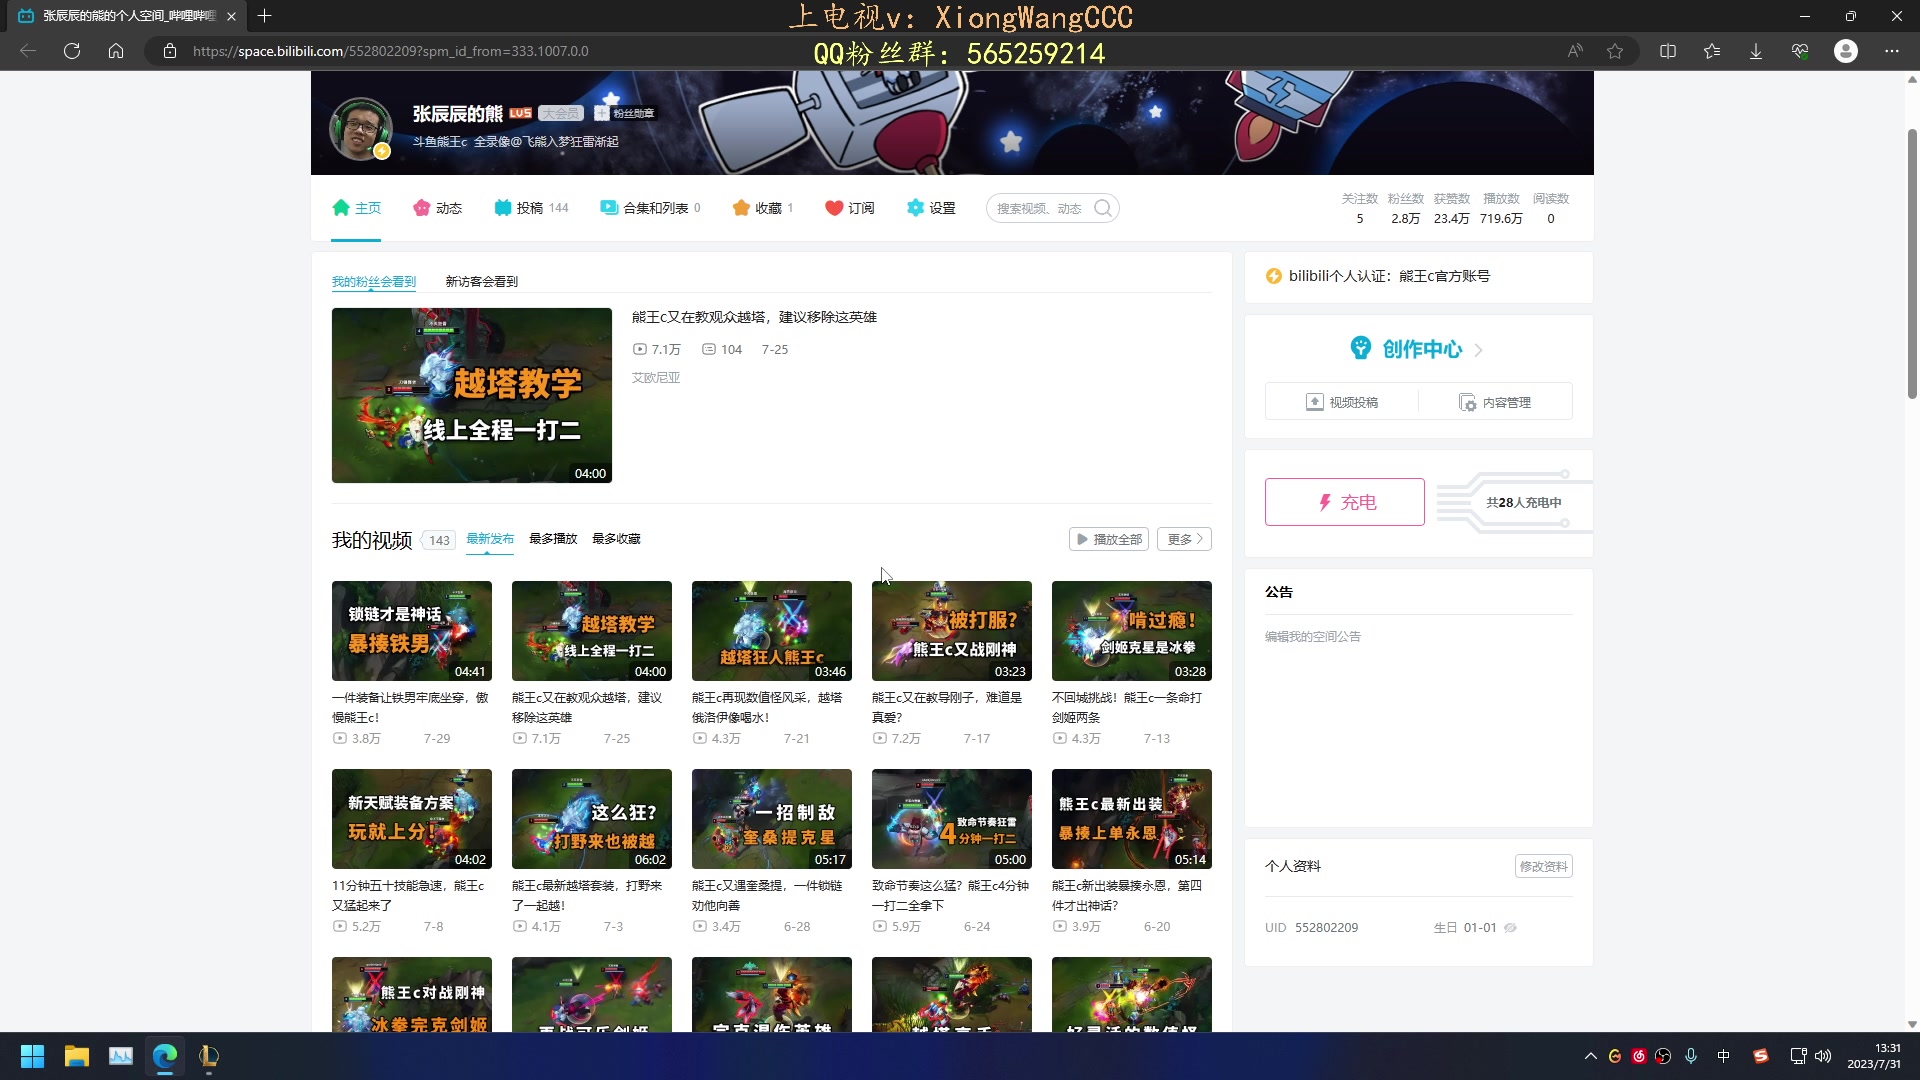Click the 修改资料 edit profile button

point(1543,865)
